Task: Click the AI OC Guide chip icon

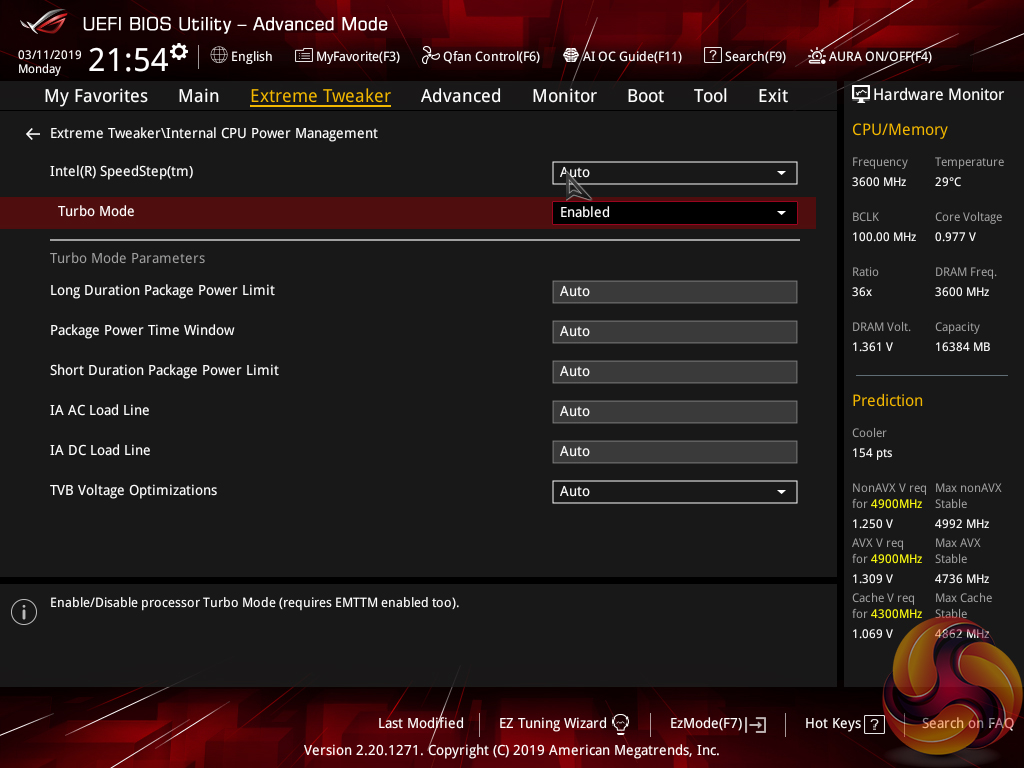Action: pos(571,56)
